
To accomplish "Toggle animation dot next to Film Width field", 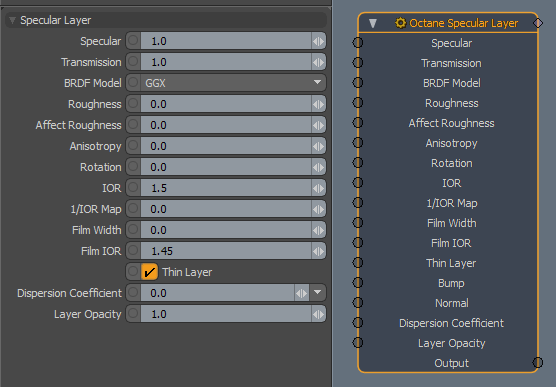I will 133,230.
